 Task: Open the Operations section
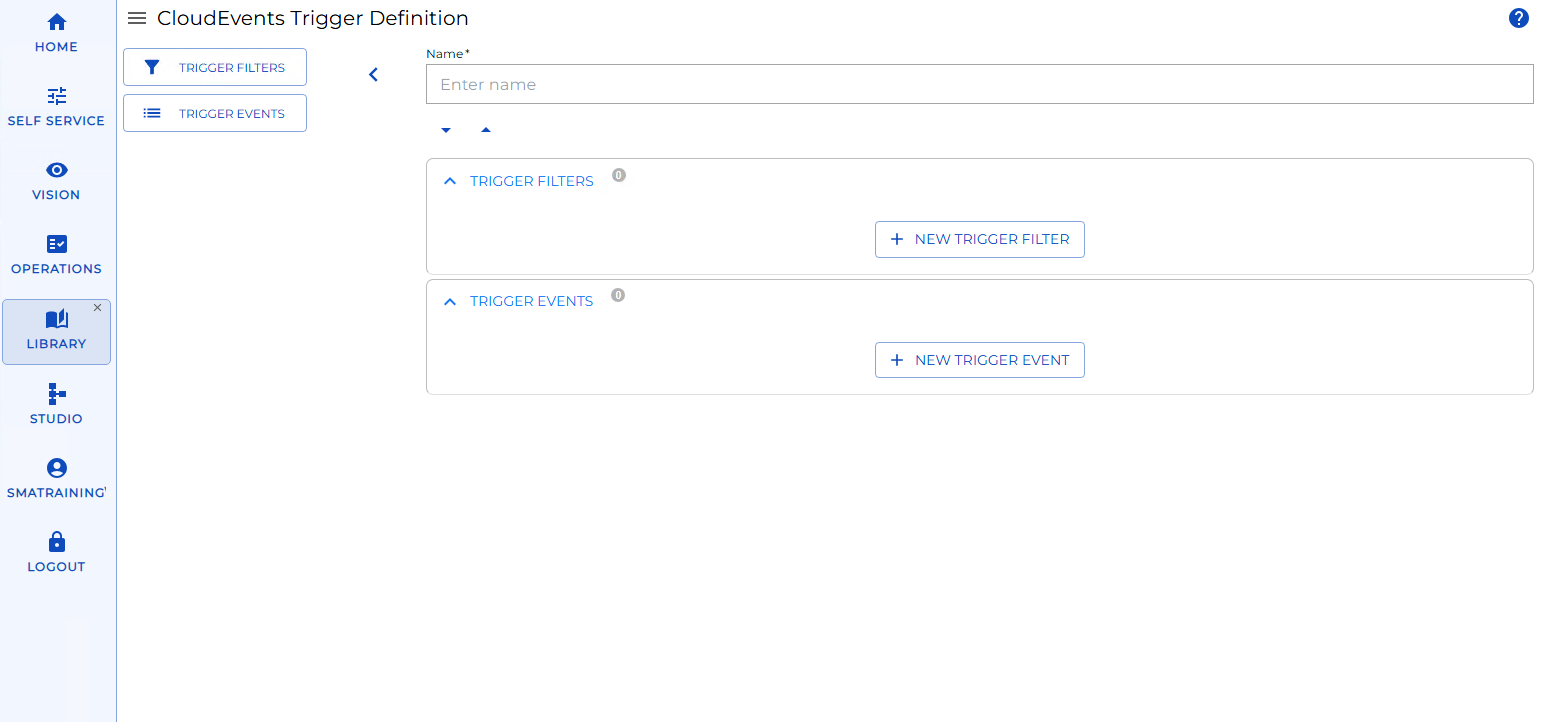pyautogui.click(x=56, y=255)
